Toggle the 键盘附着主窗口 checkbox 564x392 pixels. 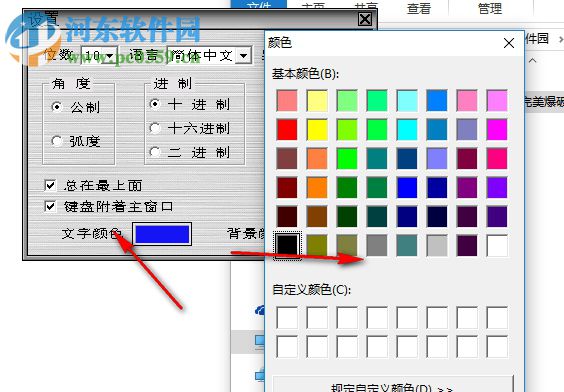[x=50, y=206]
